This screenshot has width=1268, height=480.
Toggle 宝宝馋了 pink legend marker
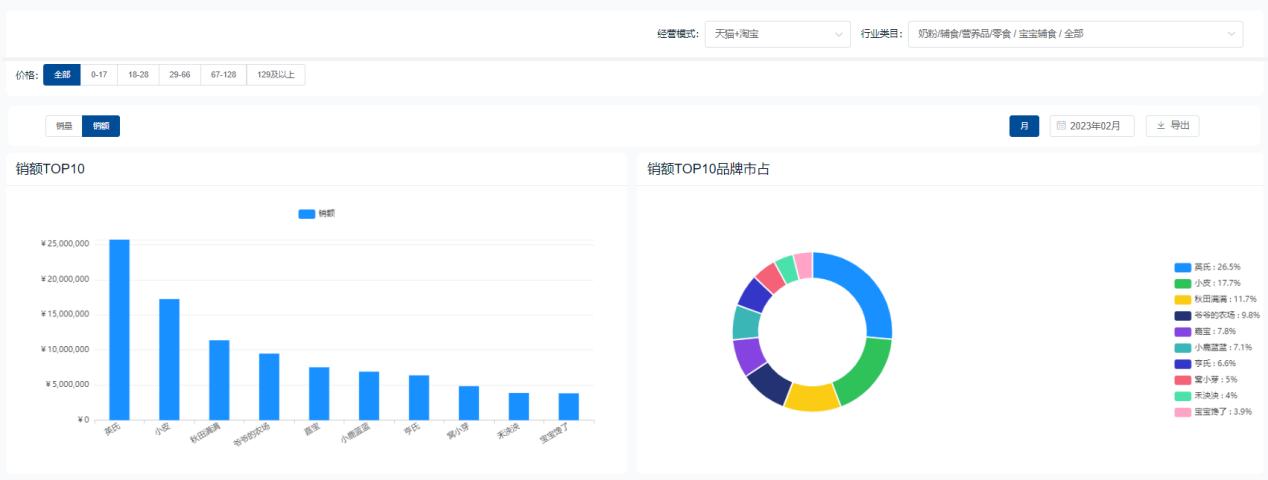(1182, 411)
